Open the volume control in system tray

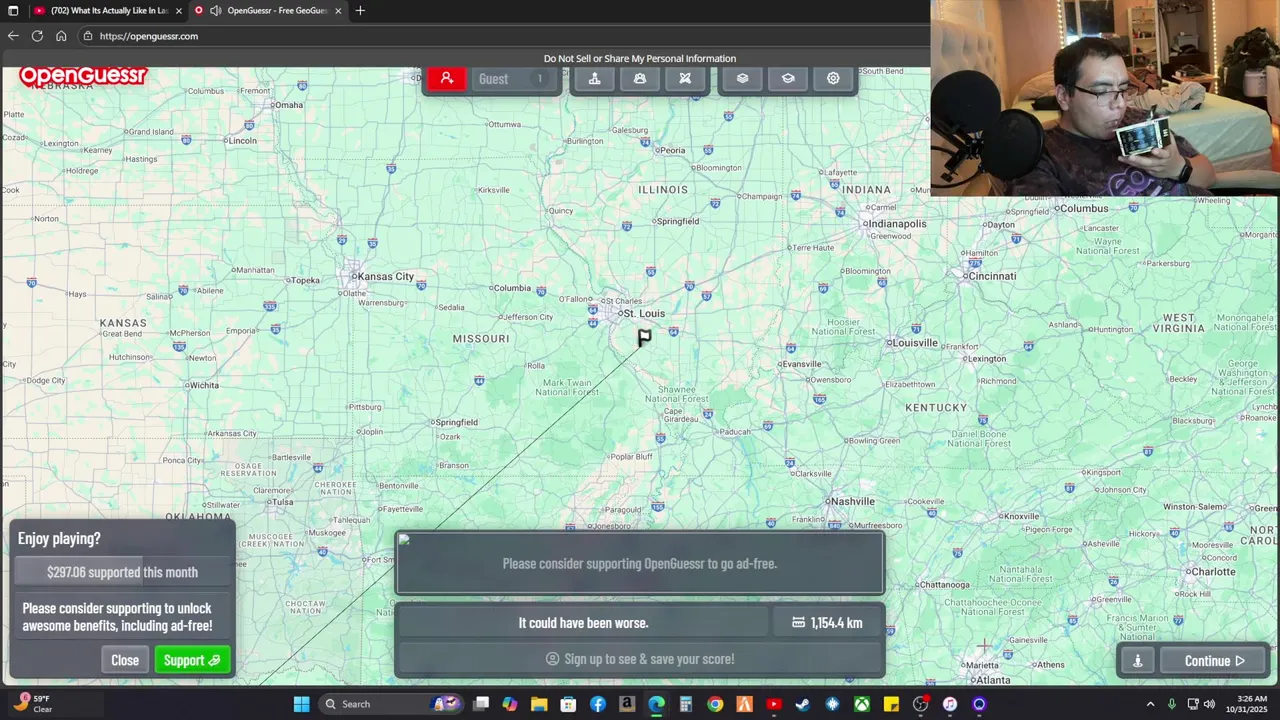tap(1209, 704)
